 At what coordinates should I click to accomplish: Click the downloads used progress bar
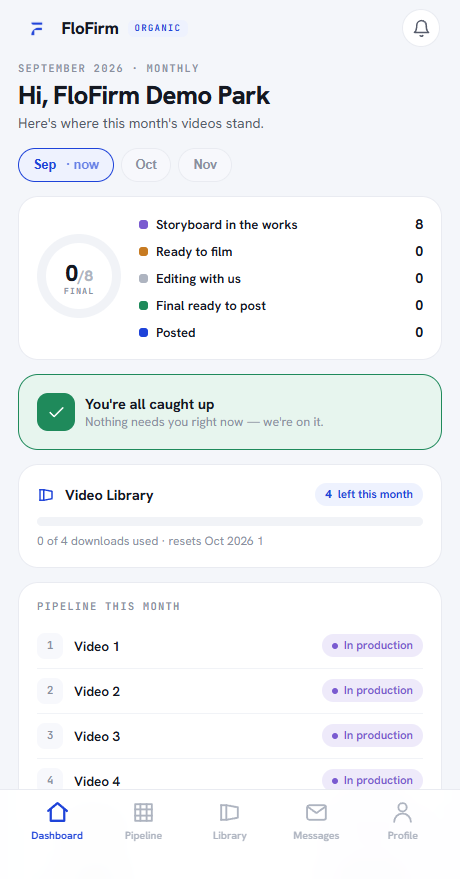(230, 521)
